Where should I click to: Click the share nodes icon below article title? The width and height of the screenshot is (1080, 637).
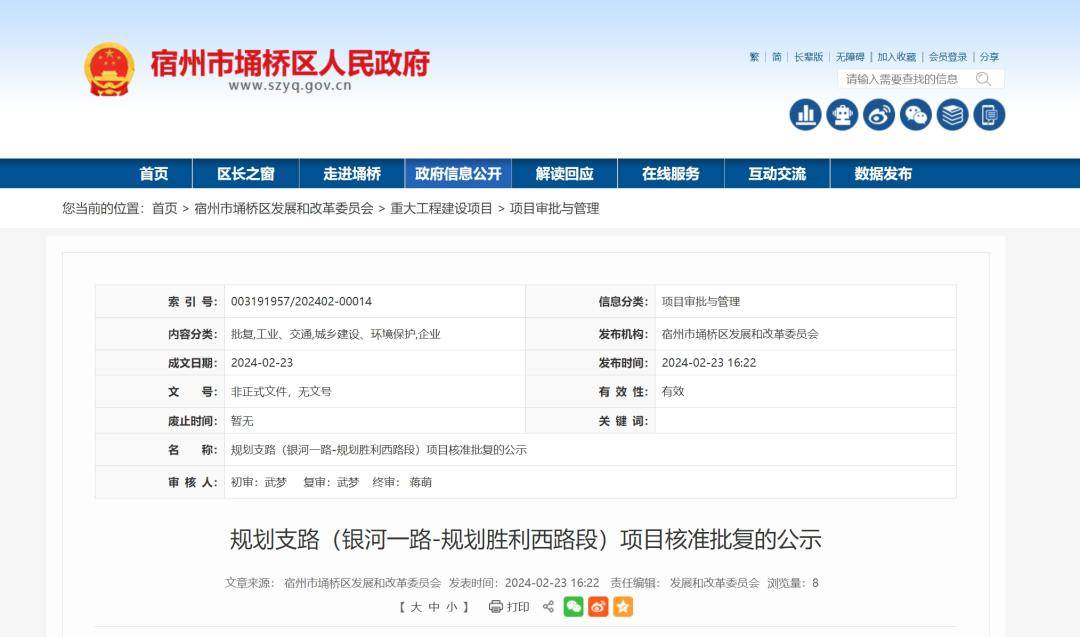coord(548,607)
